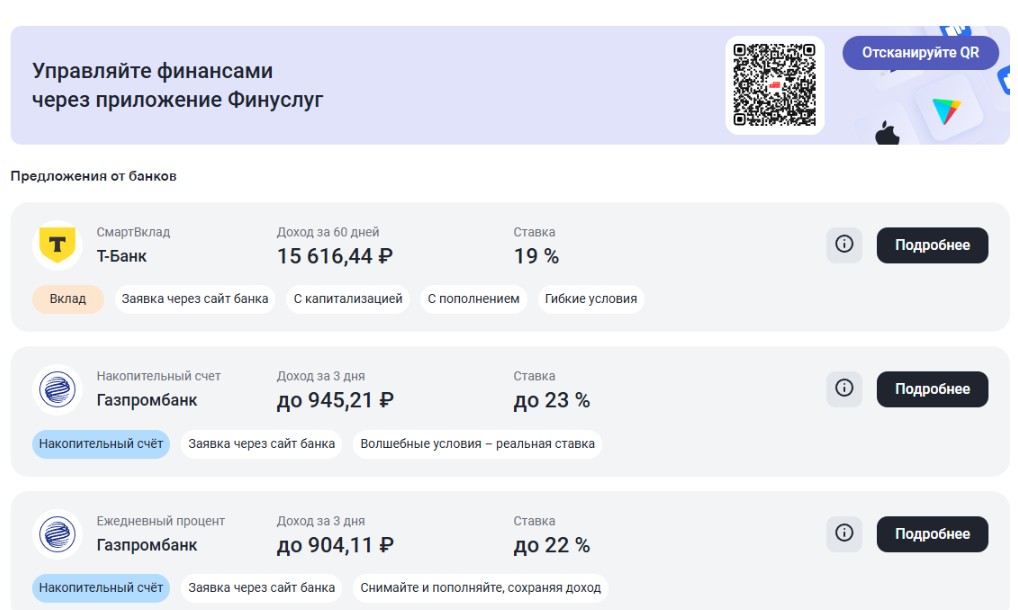This screenshot has height=610, width=1018.
Task: Click Заявка через сайт банка on 22% card
Action: [x=262, y=588]
